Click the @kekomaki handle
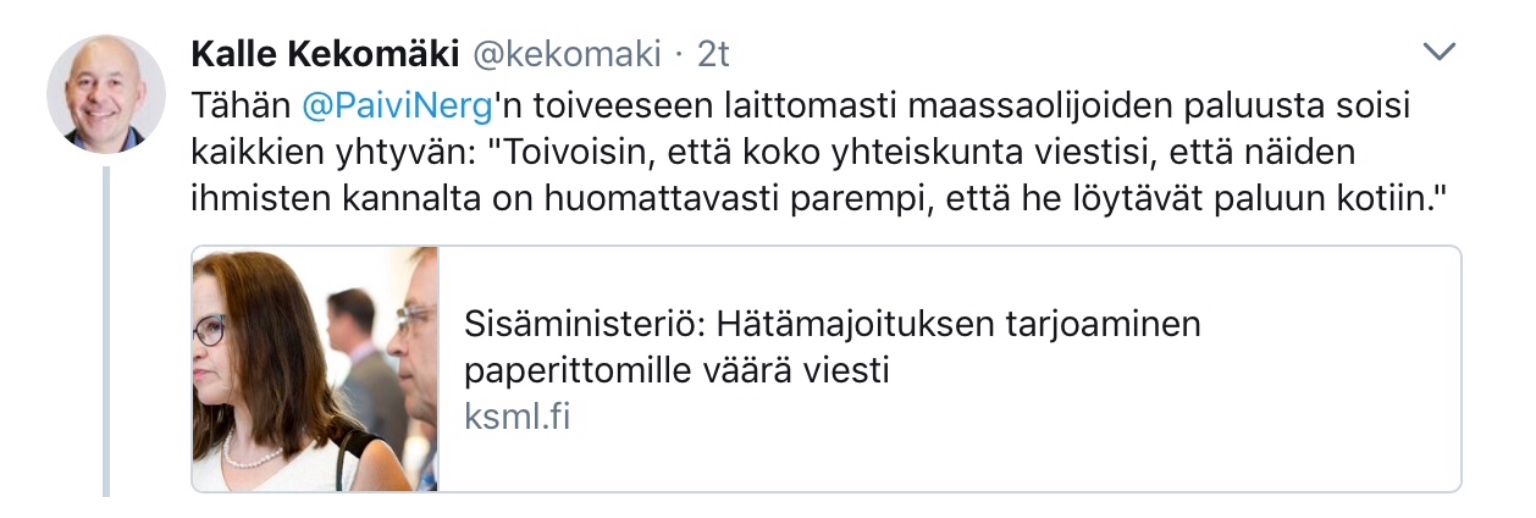 565,55
